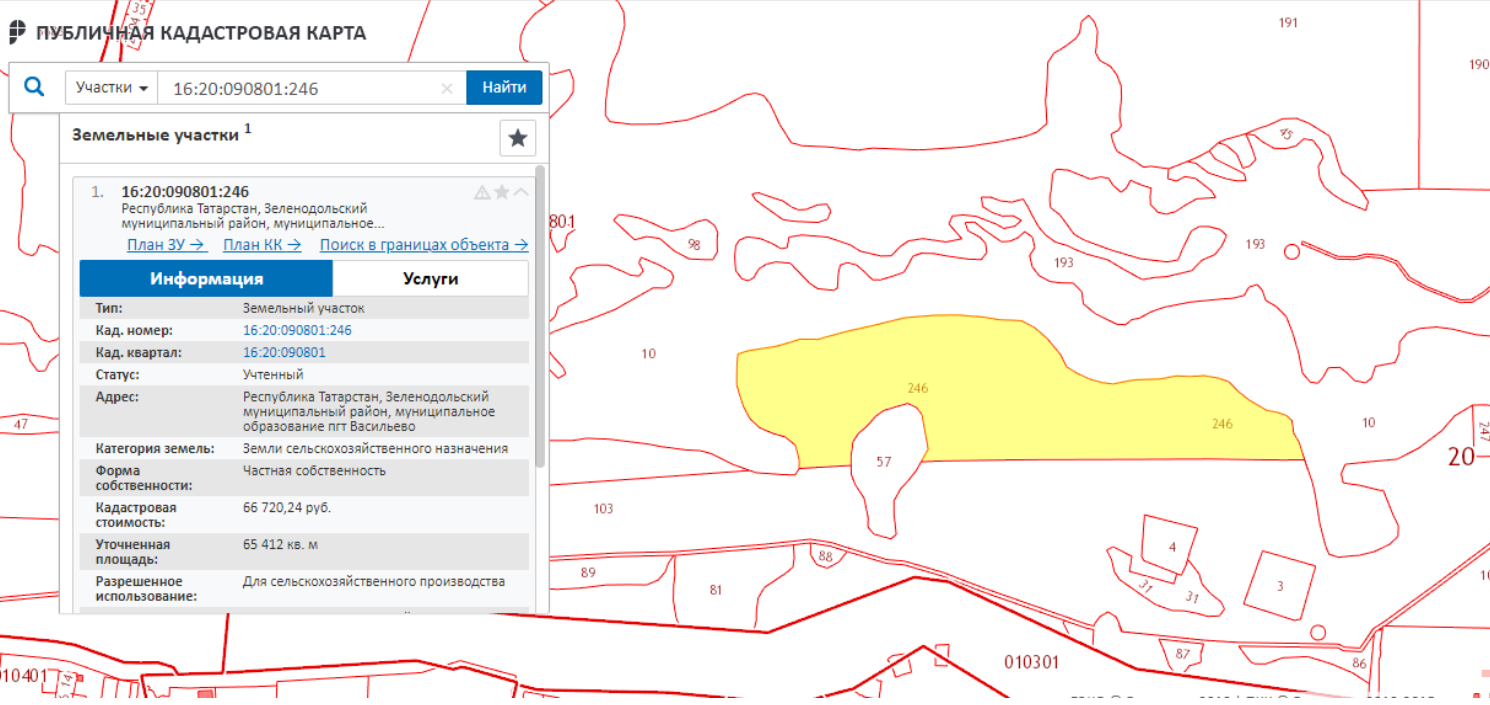Click in the cadastral number search field
Viewport: 1490px width, 705px height.
(300, 88)
